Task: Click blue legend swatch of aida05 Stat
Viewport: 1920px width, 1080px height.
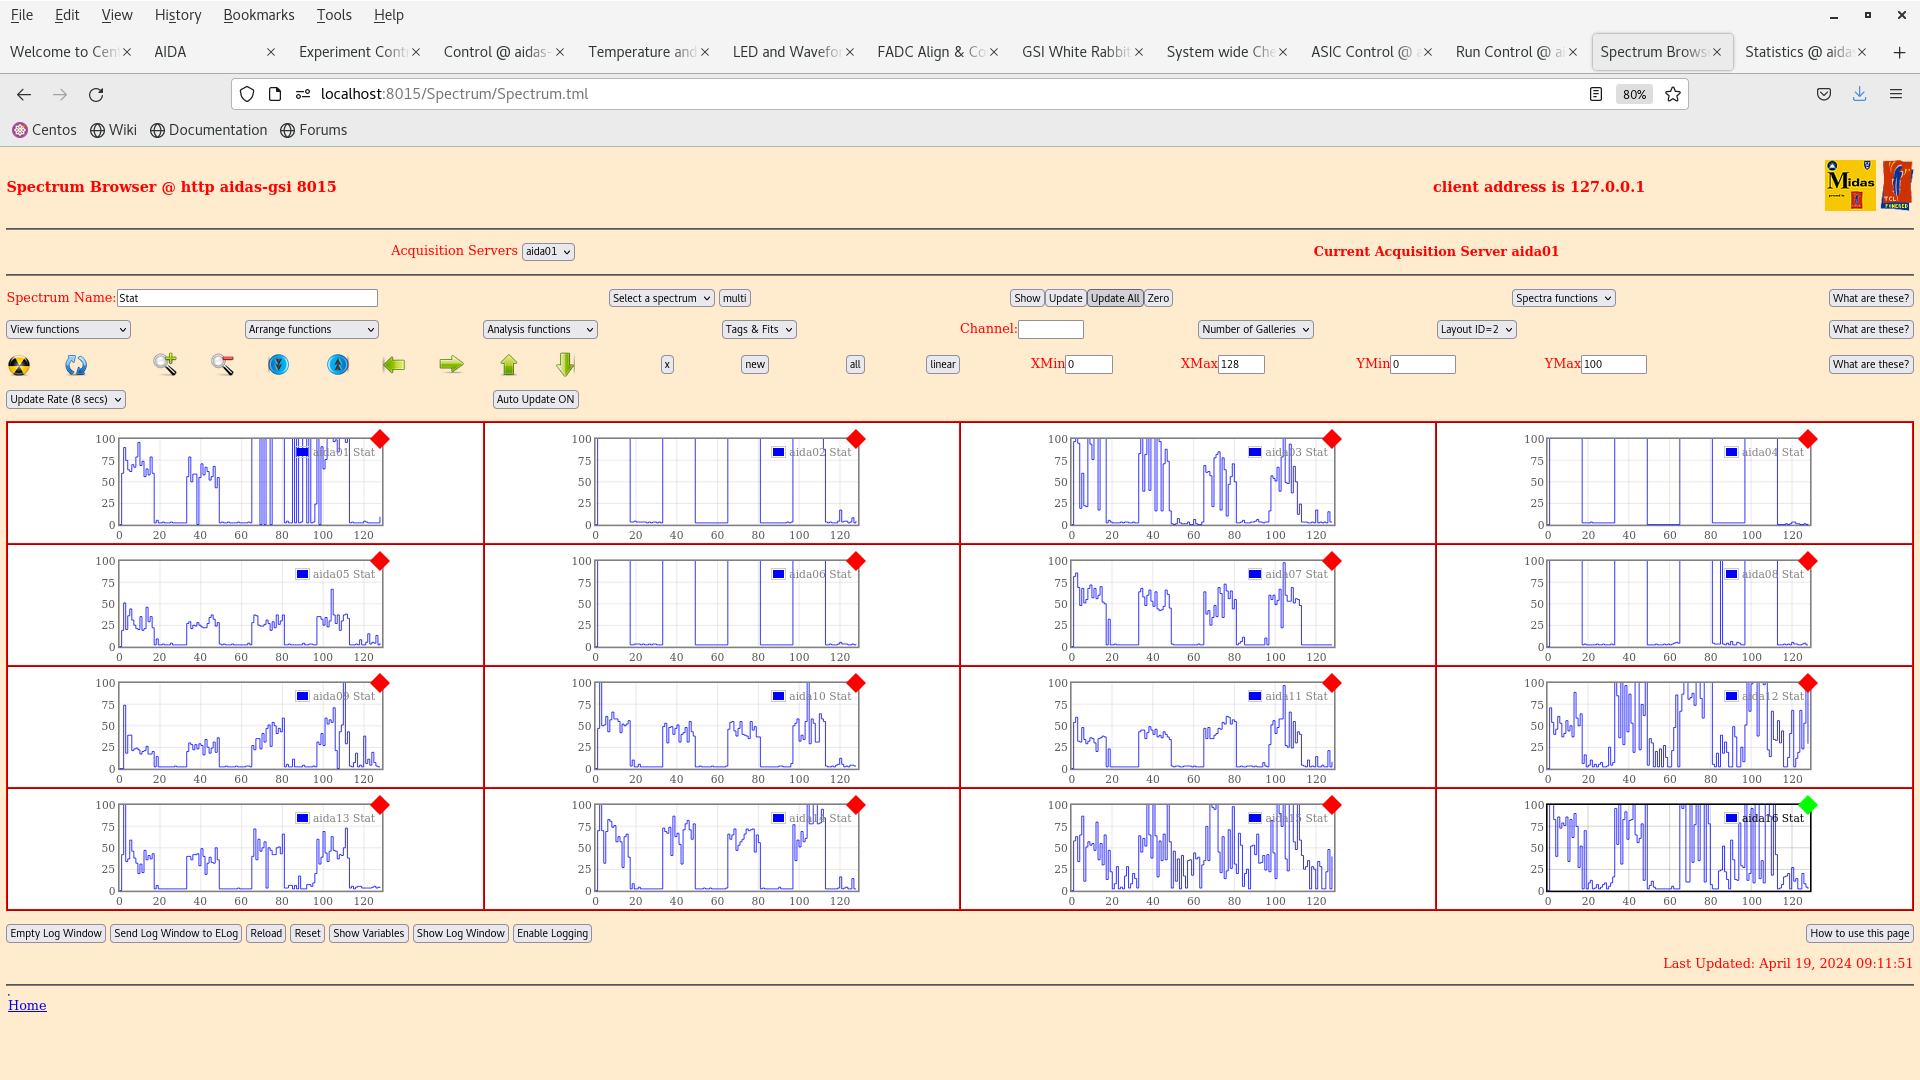Action: [x=302, y=574]
